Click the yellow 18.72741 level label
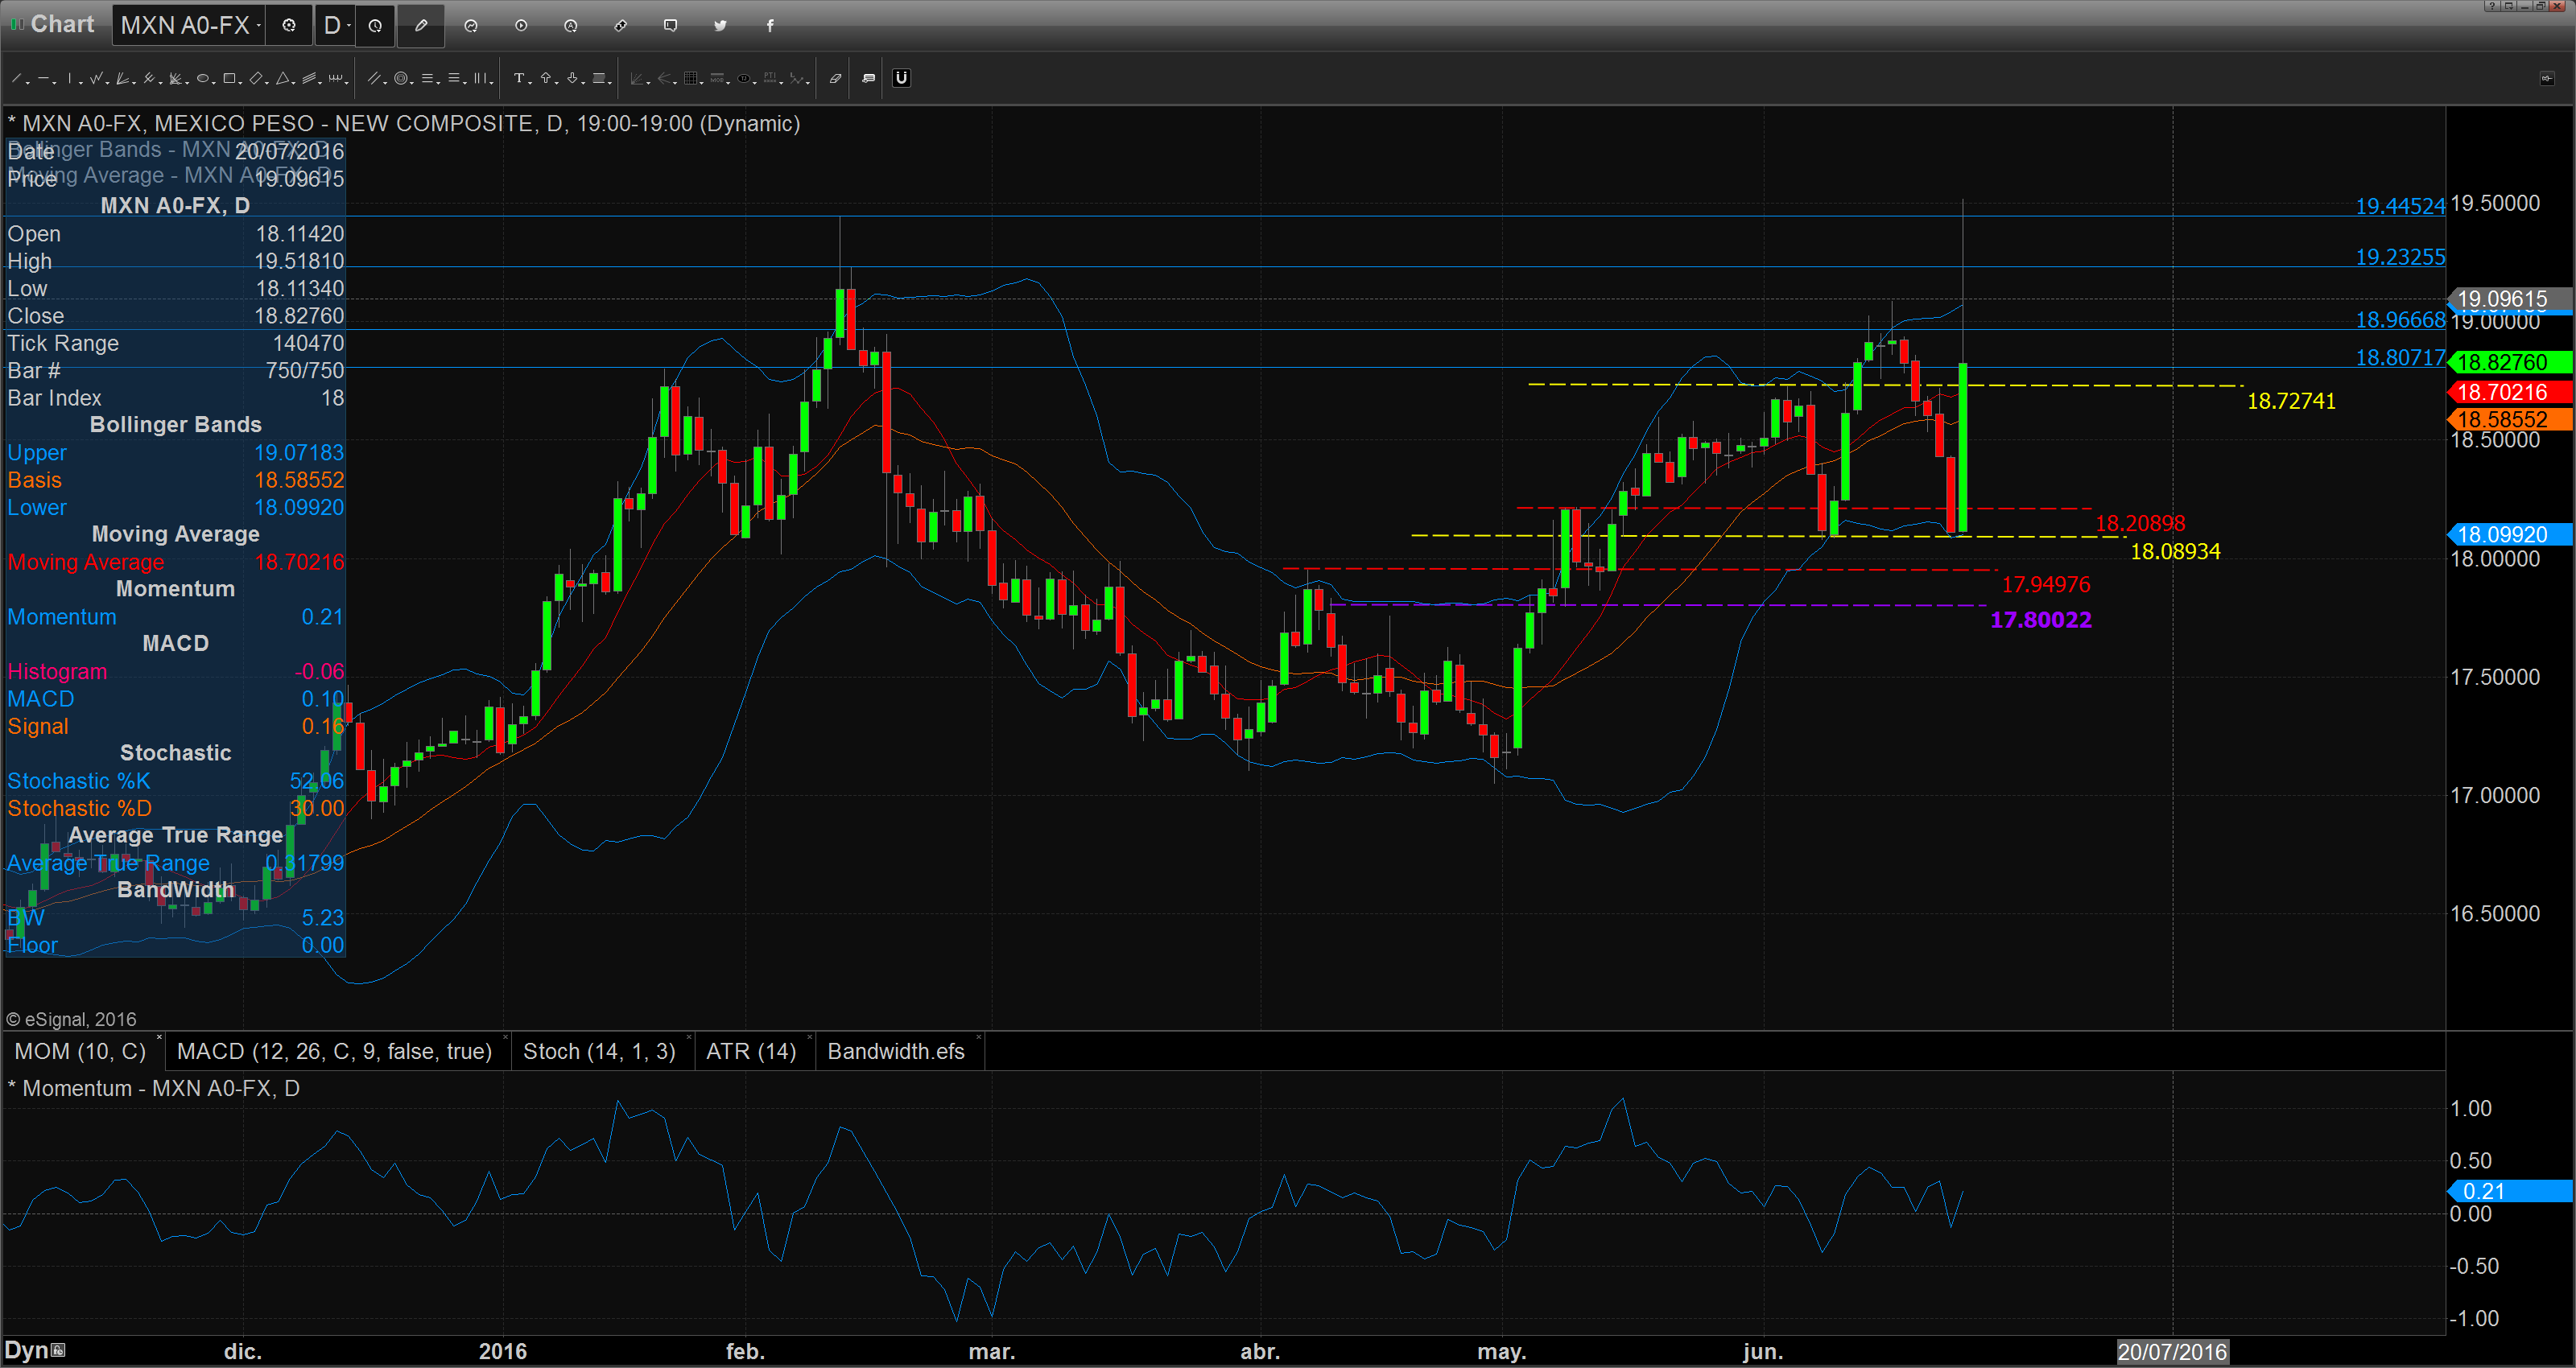Image resolution: width=2576 pixels, height=1368 pixels. coord(2291,401)
